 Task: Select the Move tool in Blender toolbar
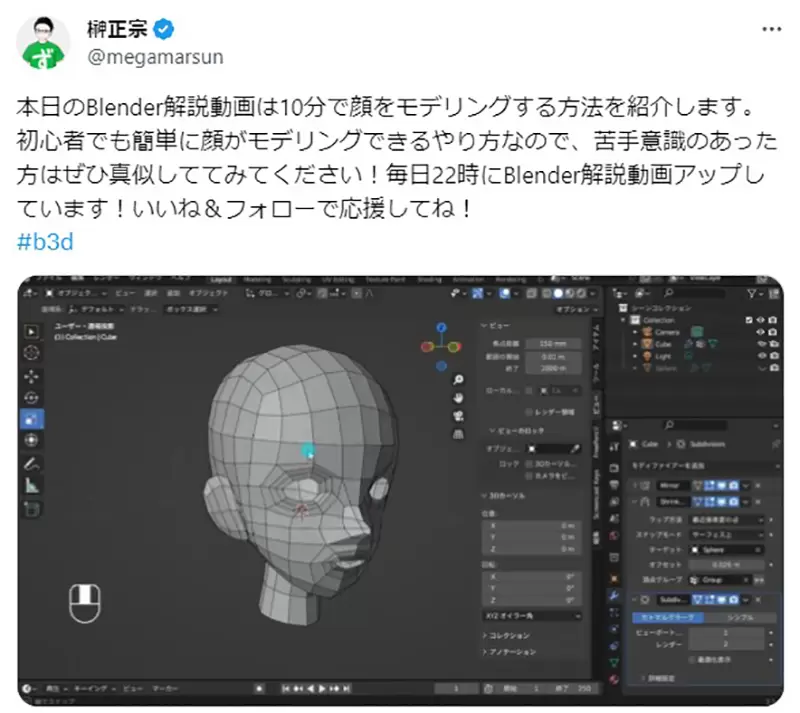32,377
